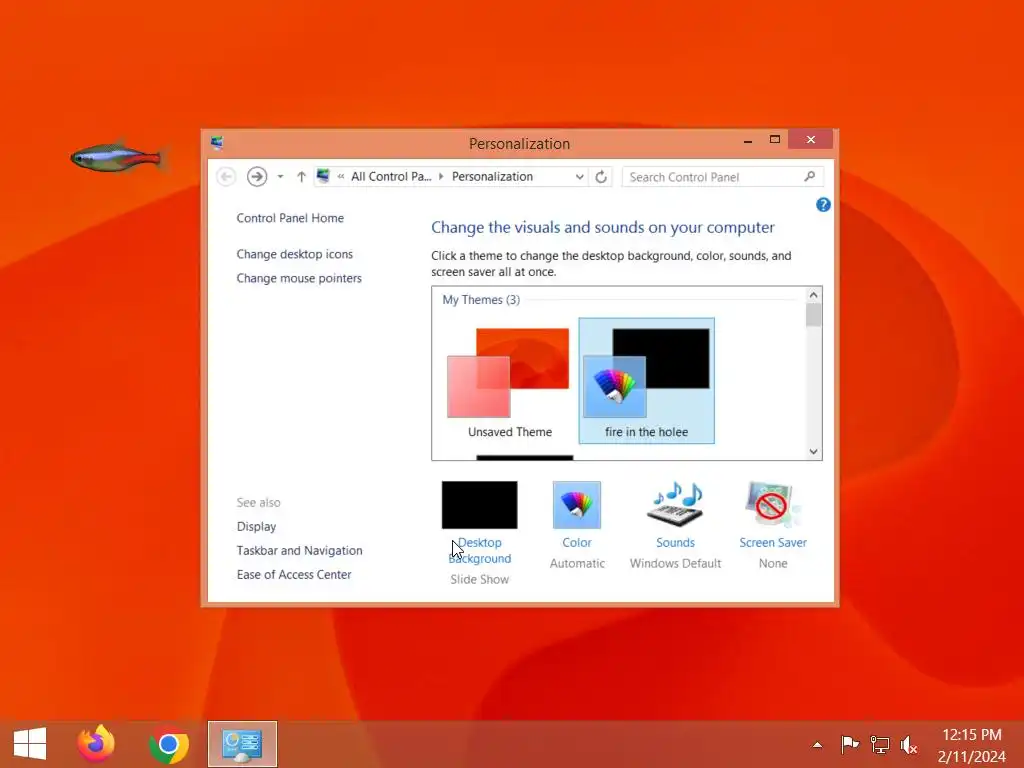Click breadcrumb arrow after All Control Panel Items
Image resolution: width=1024 pixels, height=768 pixels.
click(x=441, y=176)
